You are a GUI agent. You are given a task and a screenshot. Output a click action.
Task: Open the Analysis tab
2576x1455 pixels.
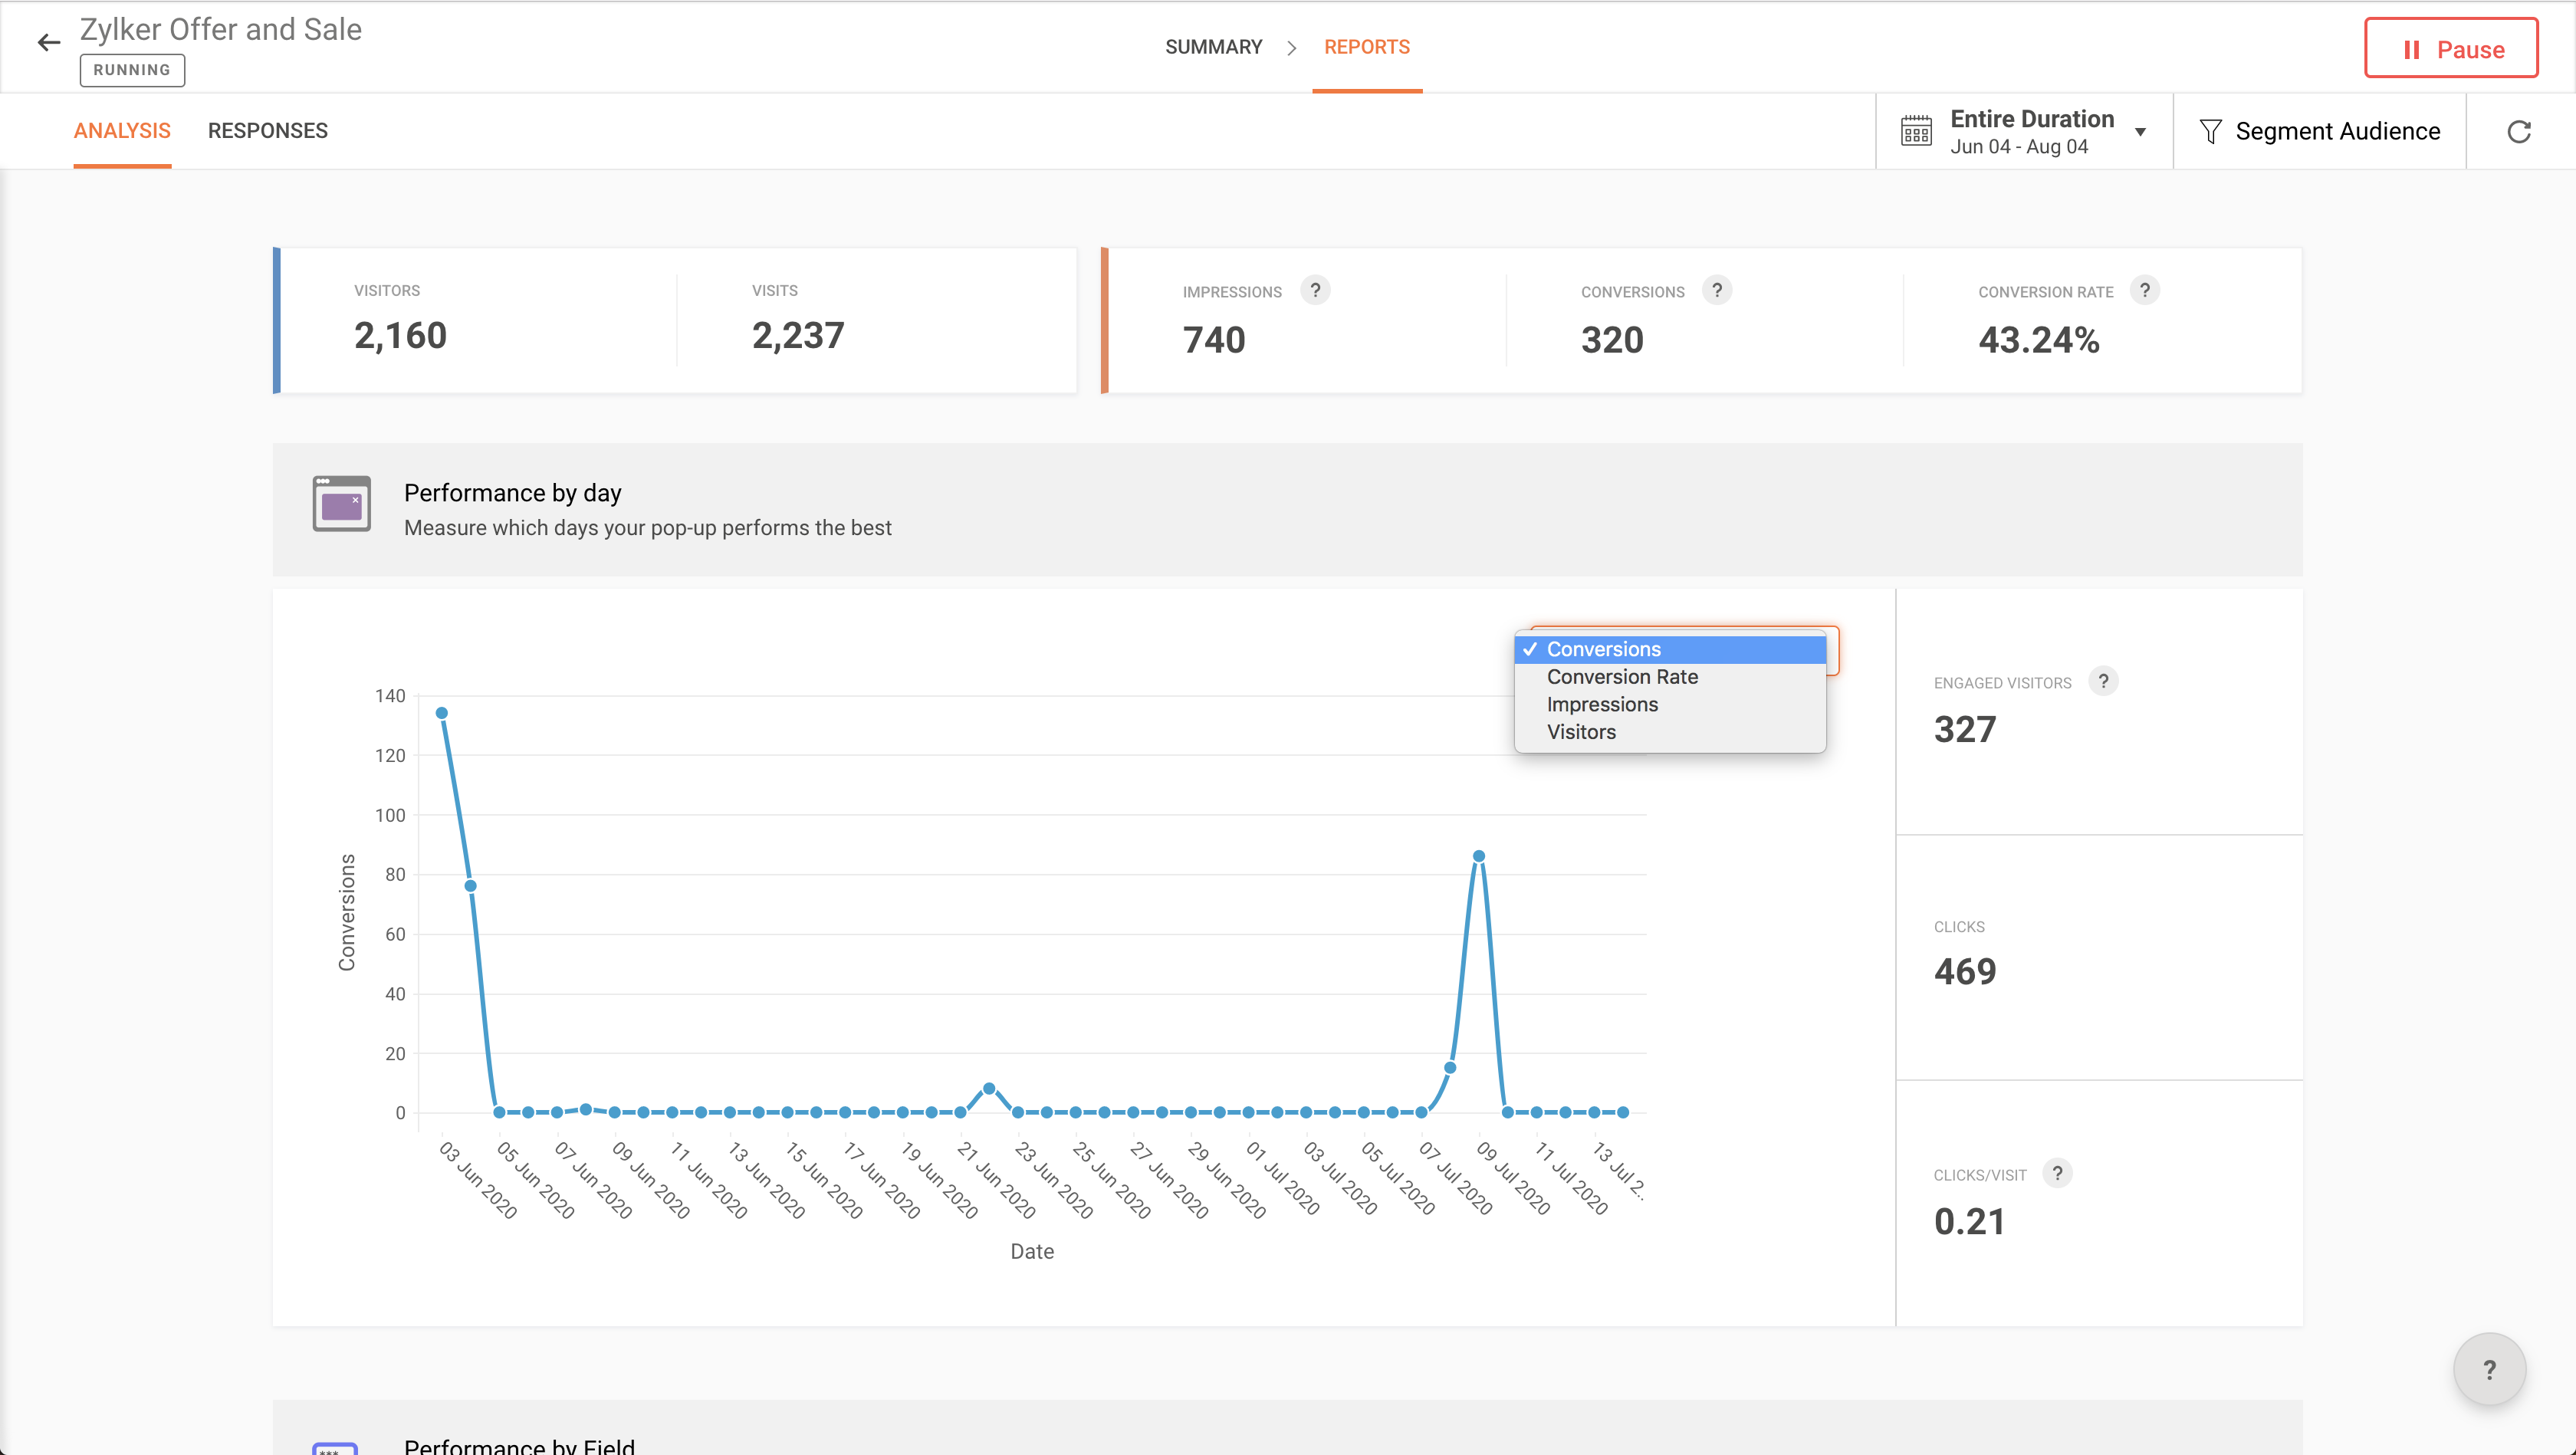pyautogui.click(x=122, y=131)
